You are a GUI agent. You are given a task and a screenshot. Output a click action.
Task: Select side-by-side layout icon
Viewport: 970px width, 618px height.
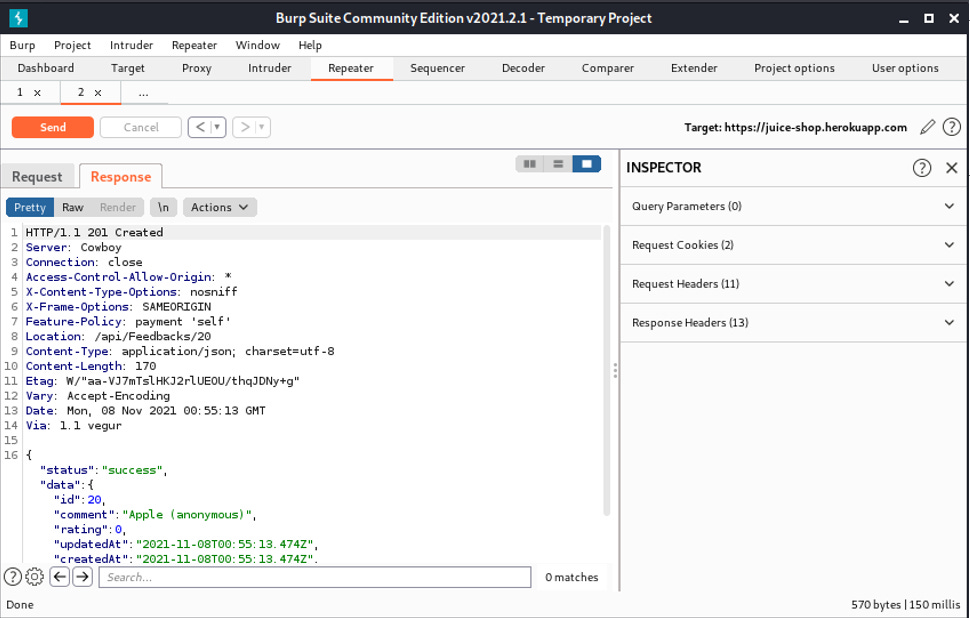(530, 164)
